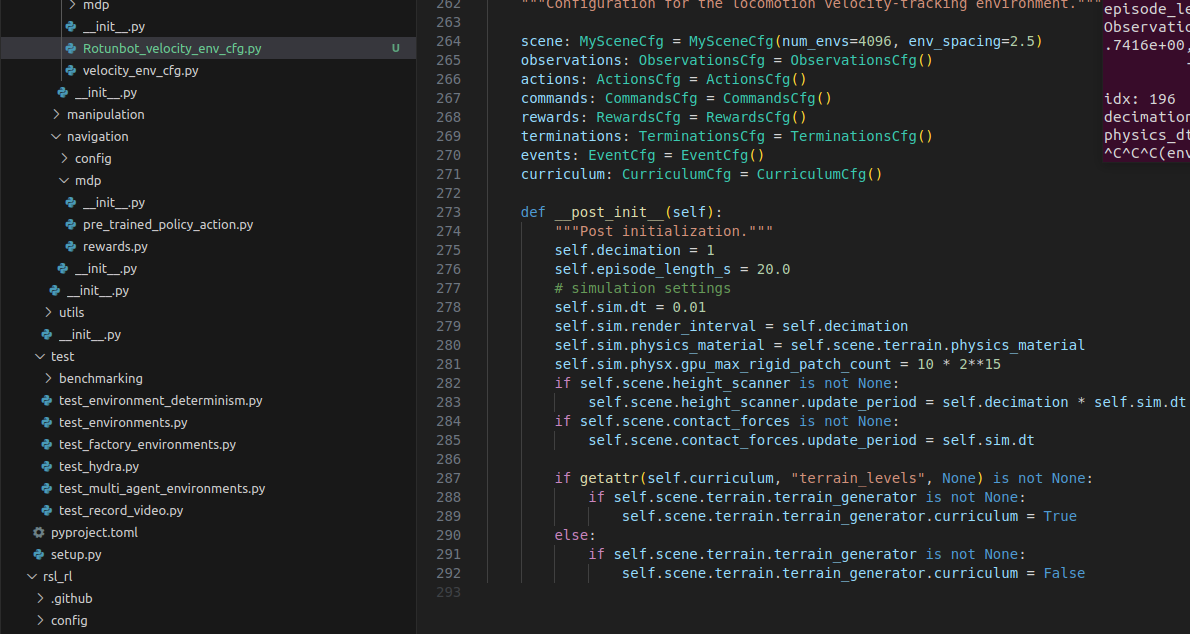The height and width of the screenshot is (634, 1190).
Task: Click line number 273 in gutter
Action: [449, 212]
